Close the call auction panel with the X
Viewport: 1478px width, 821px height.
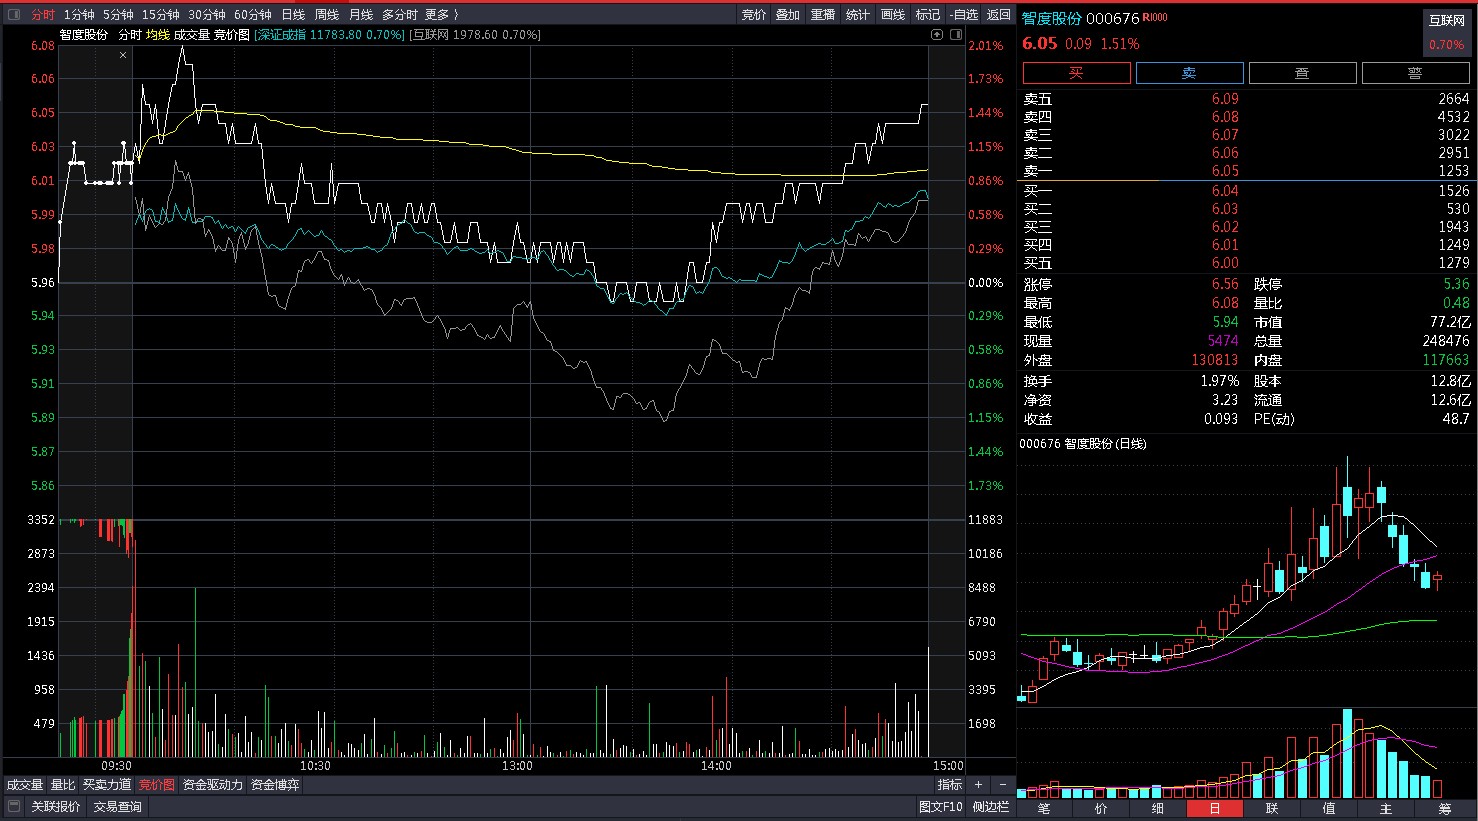click(123, 55)
